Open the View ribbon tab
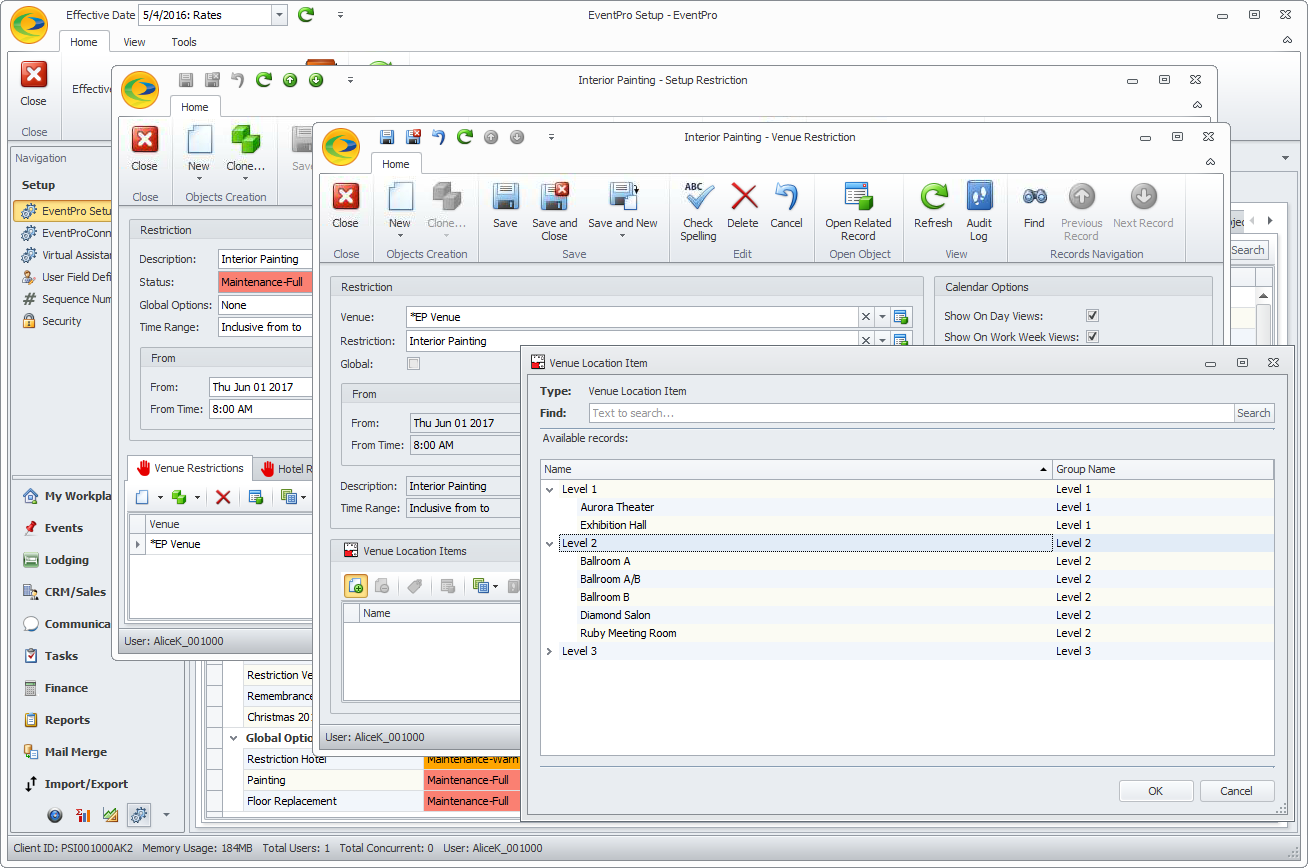1308x868 pixels. 134,42
